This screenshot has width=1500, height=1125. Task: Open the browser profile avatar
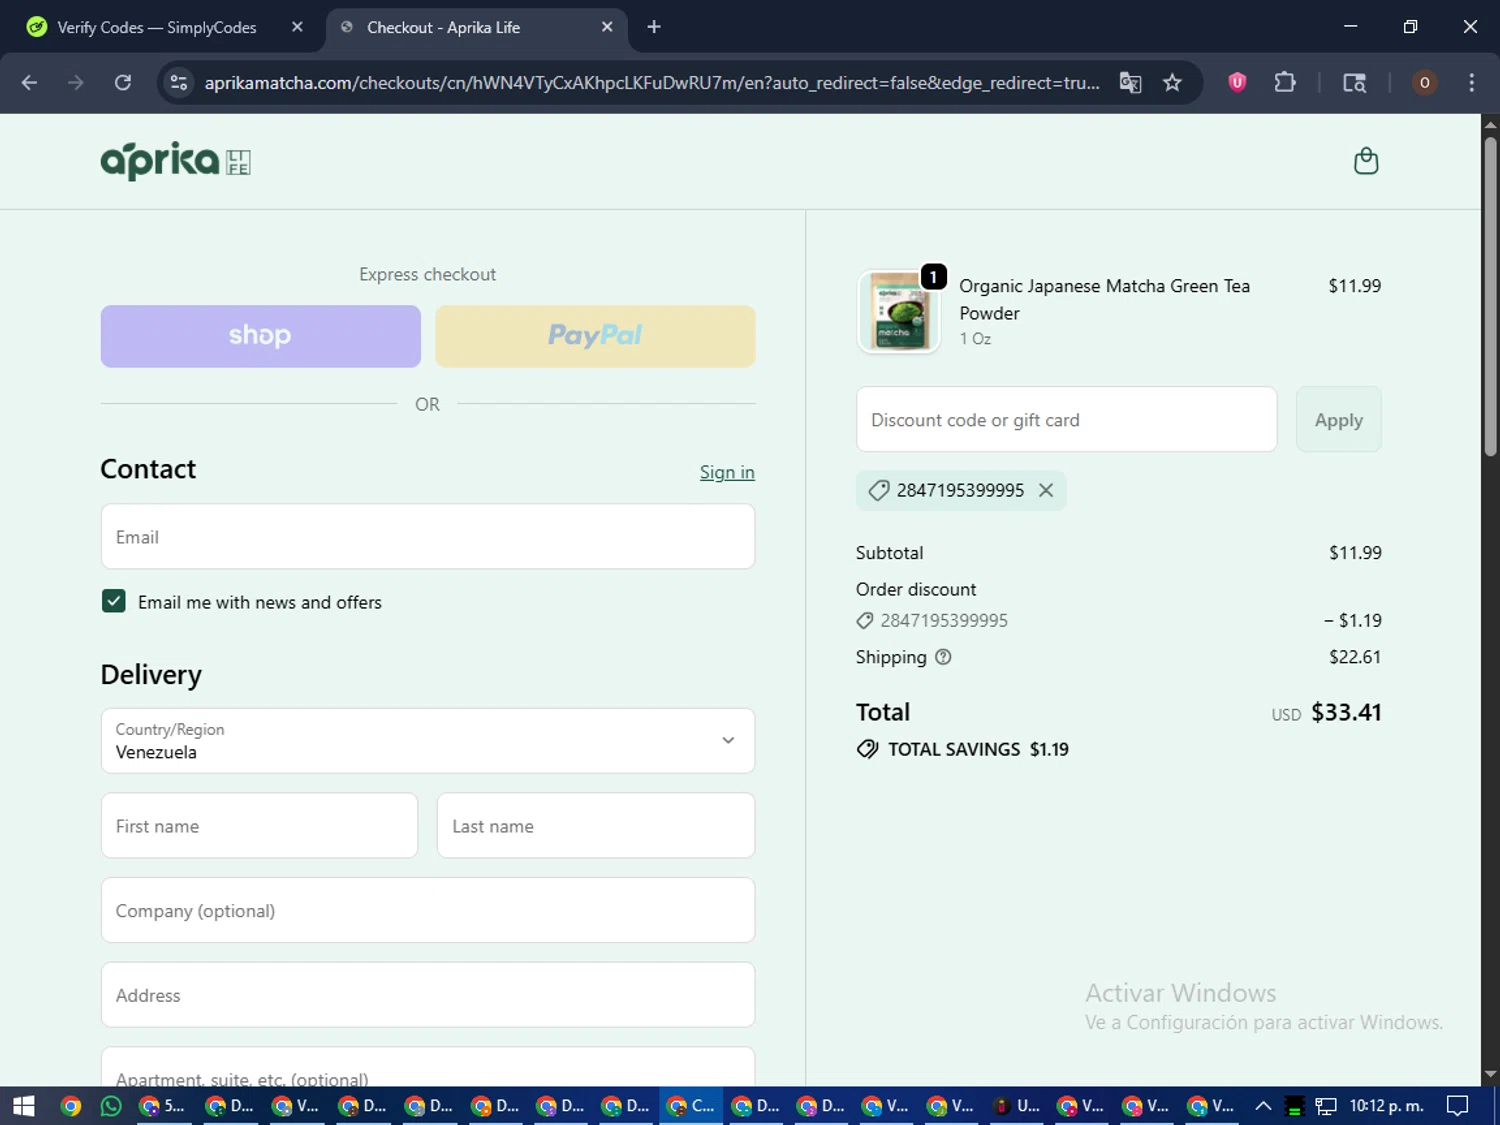coord(1424,83)
